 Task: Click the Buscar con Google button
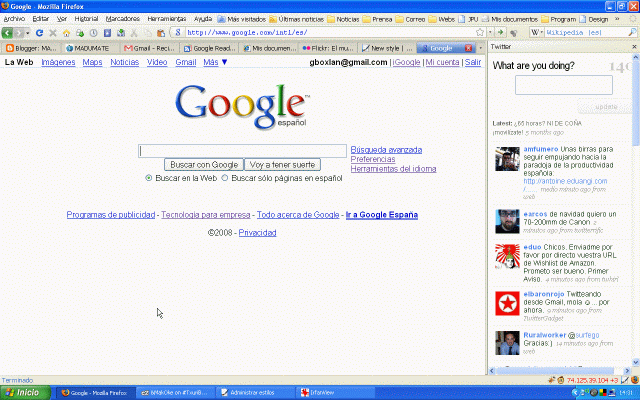(x=204, y=165)
